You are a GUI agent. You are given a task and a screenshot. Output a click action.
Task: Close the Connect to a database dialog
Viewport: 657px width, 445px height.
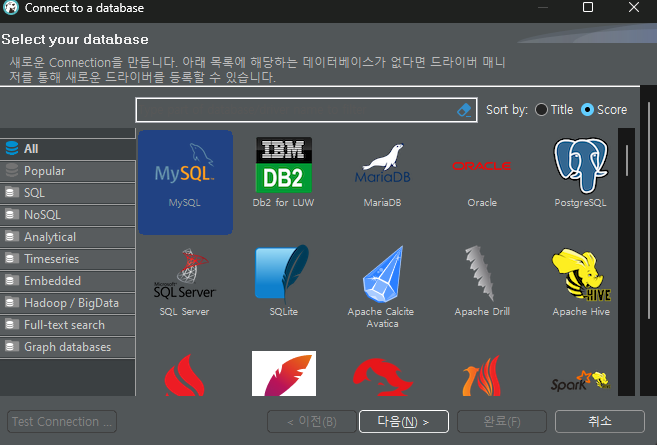click(634, 7)
